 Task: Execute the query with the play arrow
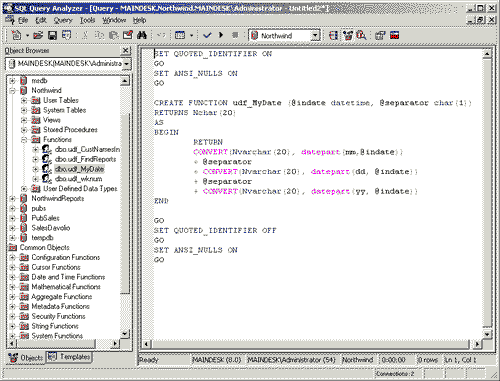(x=221, y=35)
